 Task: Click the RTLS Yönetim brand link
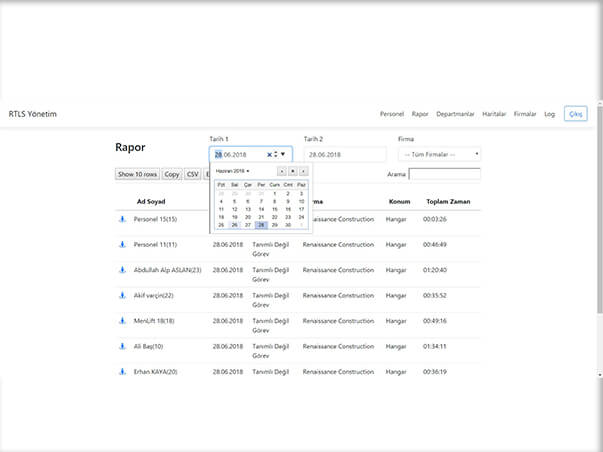[33, 114]
